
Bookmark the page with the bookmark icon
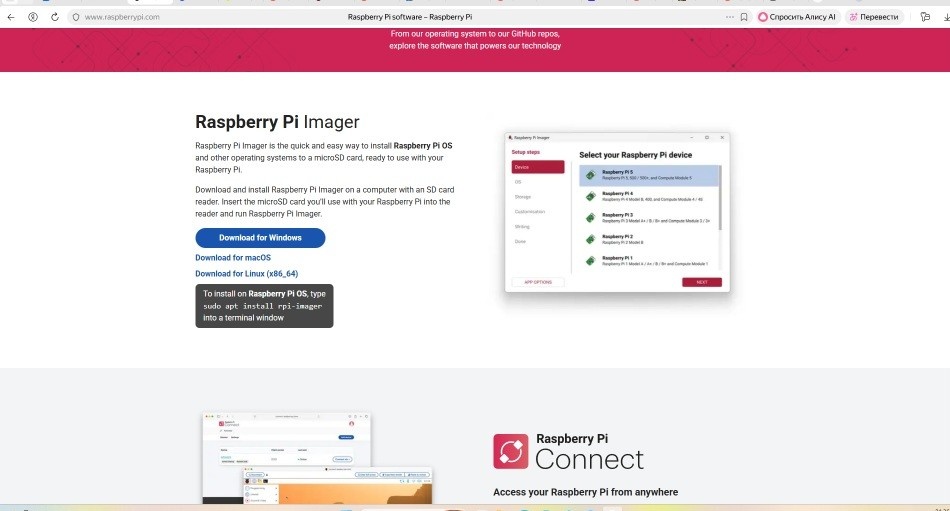coord(744,17)
